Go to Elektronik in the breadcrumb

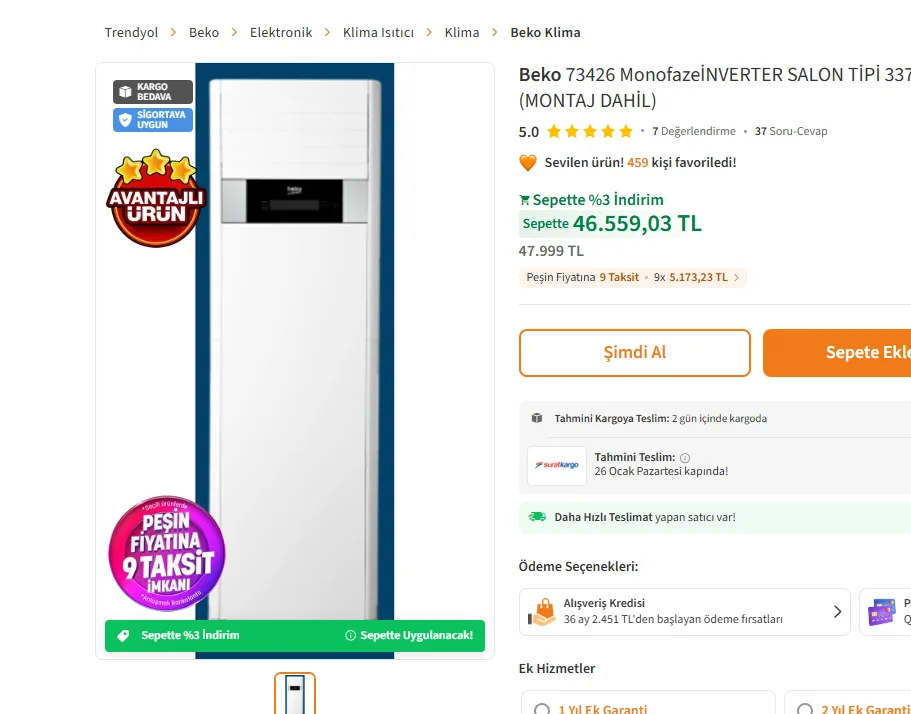coord(281,33)
